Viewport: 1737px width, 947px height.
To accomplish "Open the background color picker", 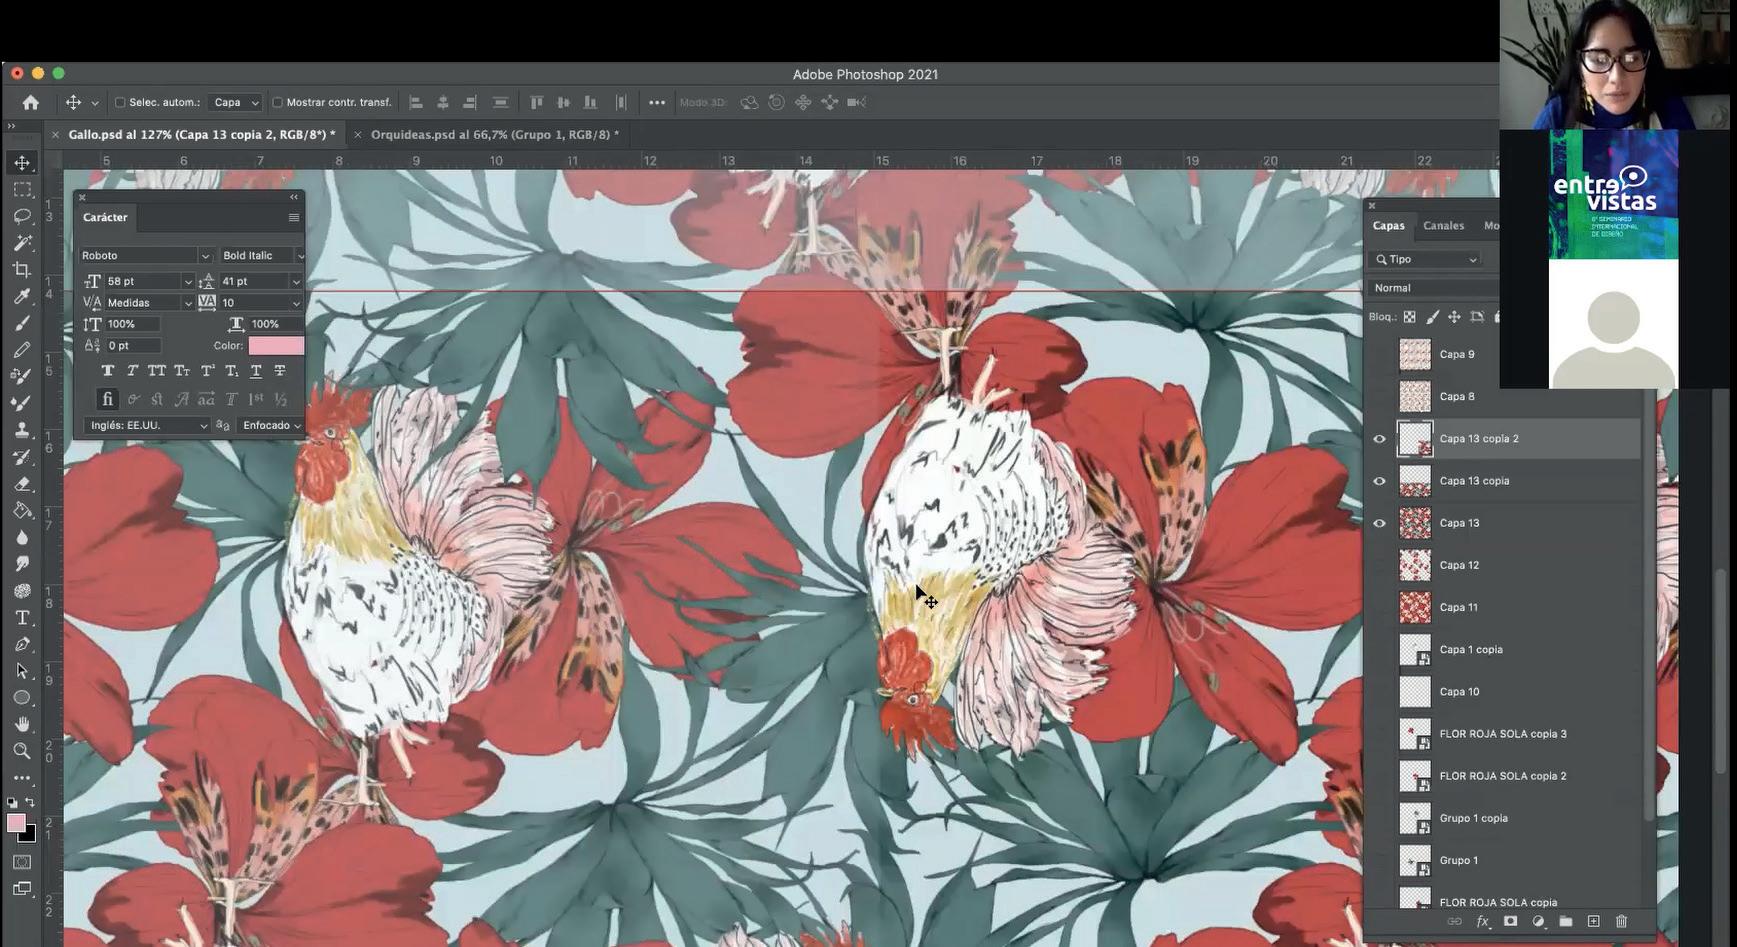I will click(29, 834).
